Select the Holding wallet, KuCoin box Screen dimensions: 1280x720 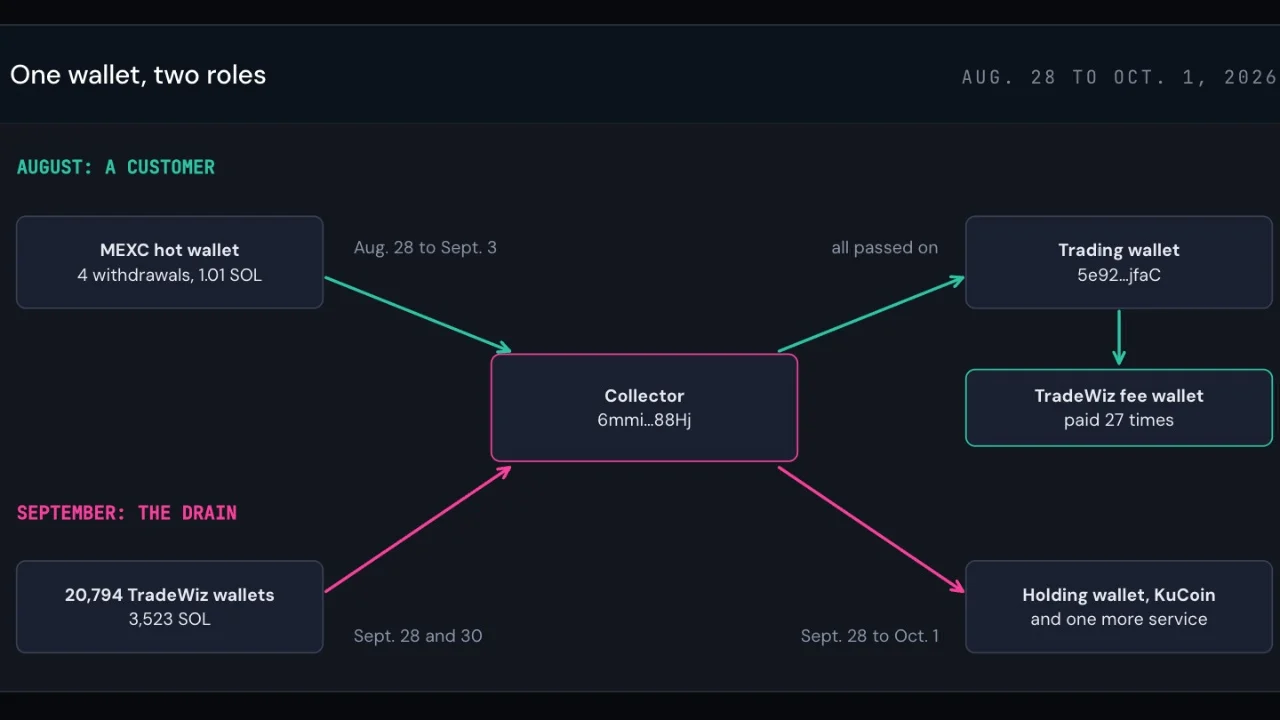[x=1119, y=607]
